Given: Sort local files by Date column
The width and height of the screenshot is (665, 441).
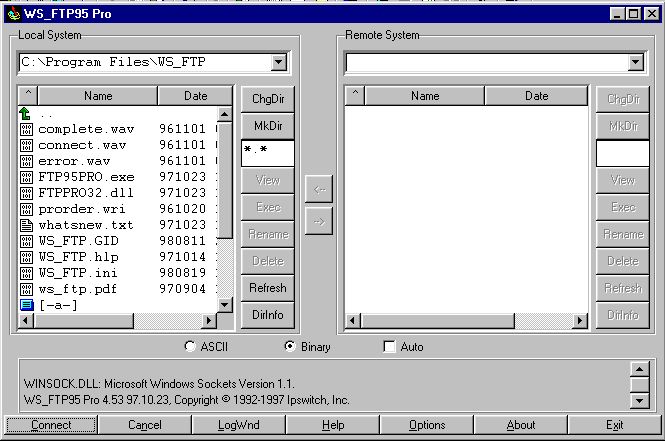Looking at the screenshot, I should tap(196, 95).
